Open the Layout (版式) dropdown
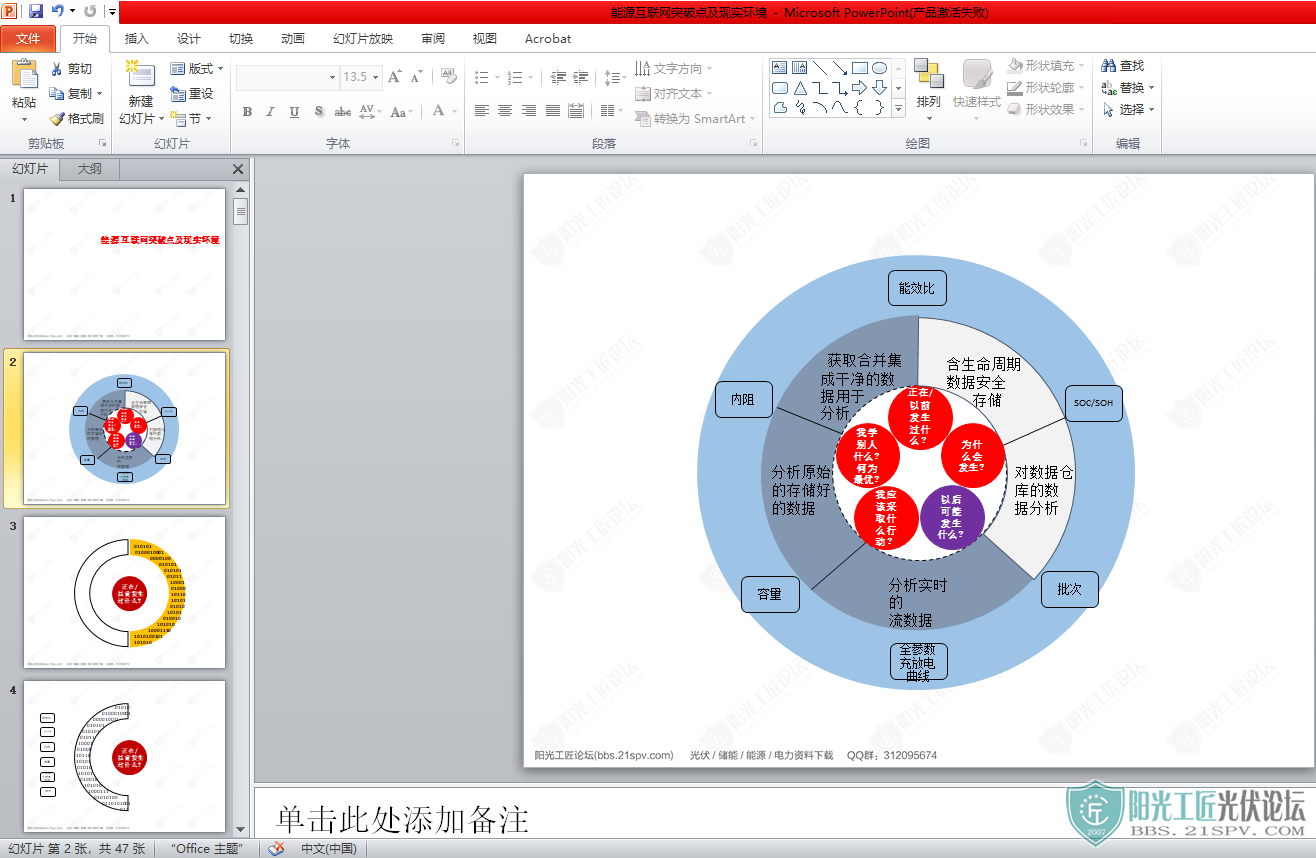Screen dimensions: 1316x858 197,69
